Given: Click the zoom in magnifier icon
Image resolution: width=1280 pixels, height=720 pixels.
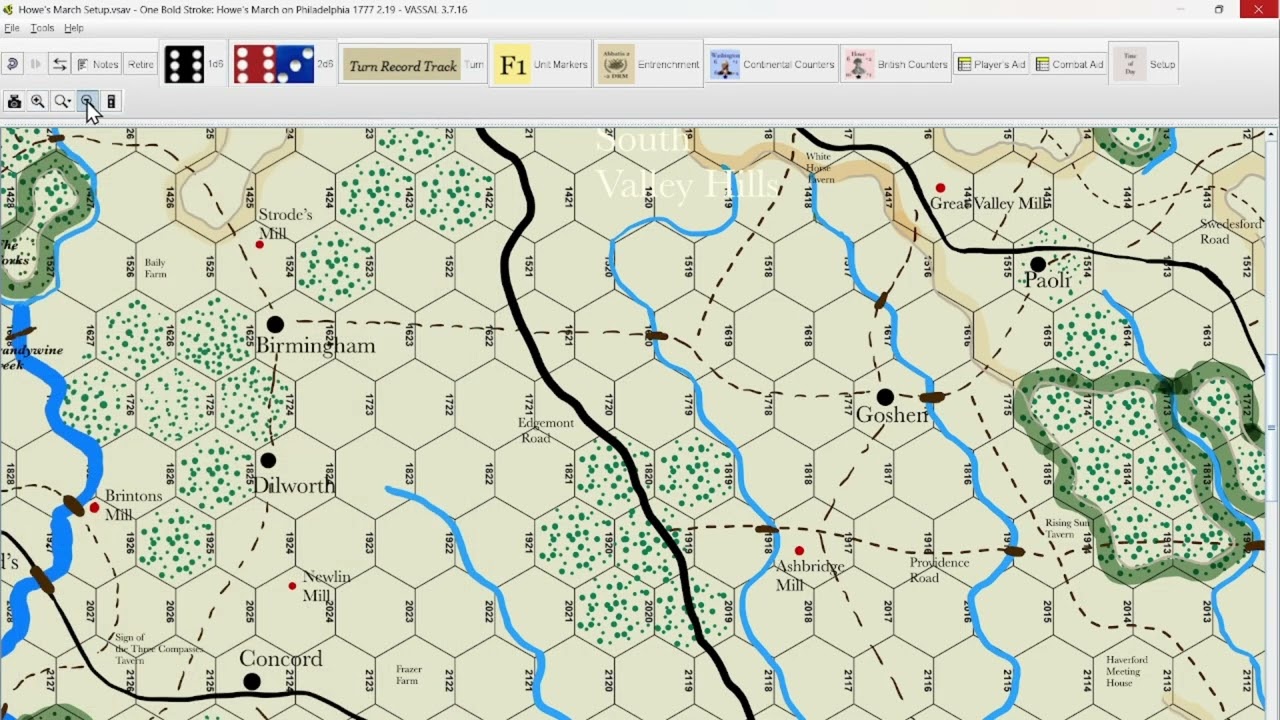Looking at the screenshot, I should click(x=38, y=101).
